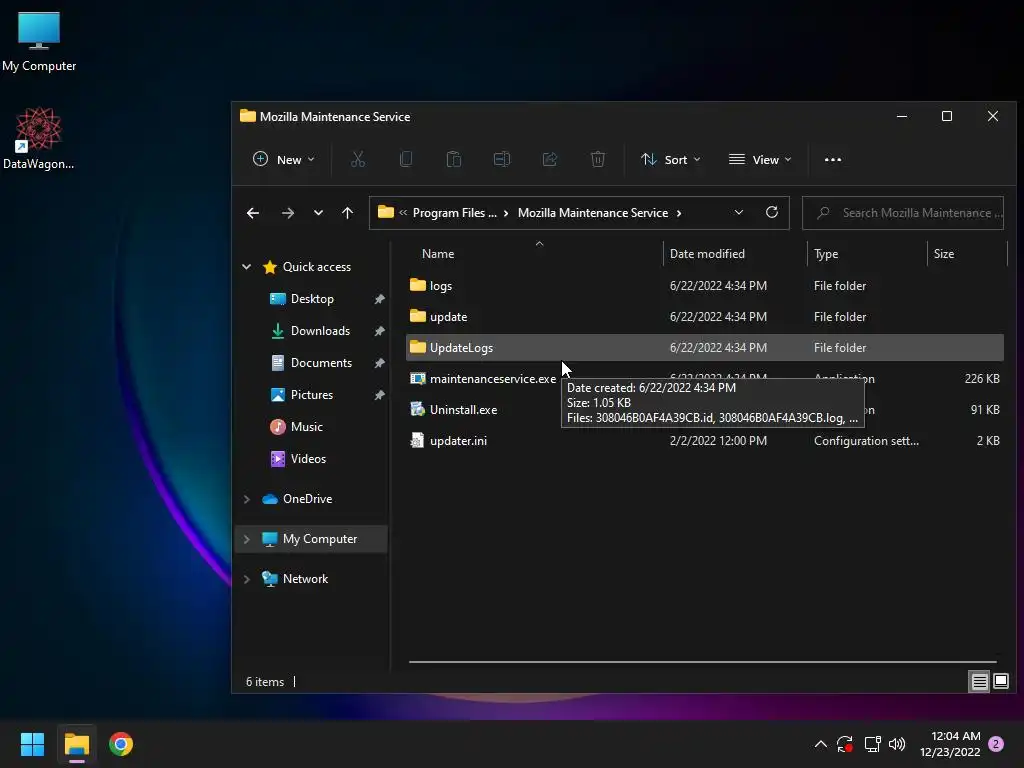
Task: Click the Rename icon in toolbar
Action: [x=502, y=159]
